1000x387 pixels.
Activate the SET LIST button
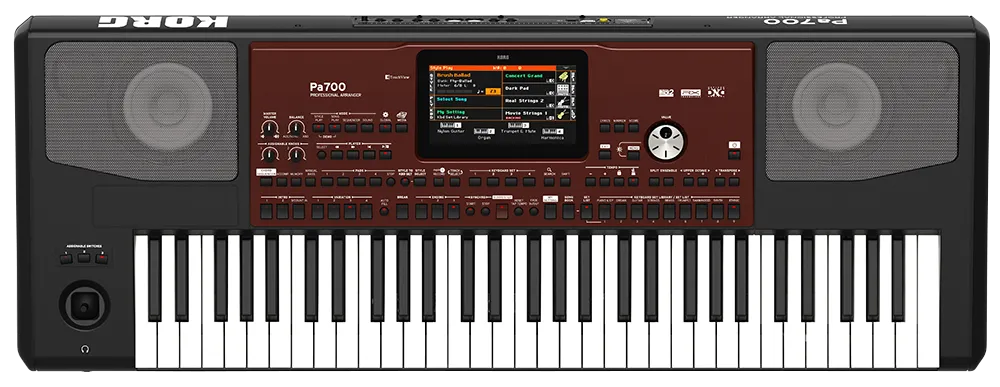pyautogui.click(x=587, y=211)
